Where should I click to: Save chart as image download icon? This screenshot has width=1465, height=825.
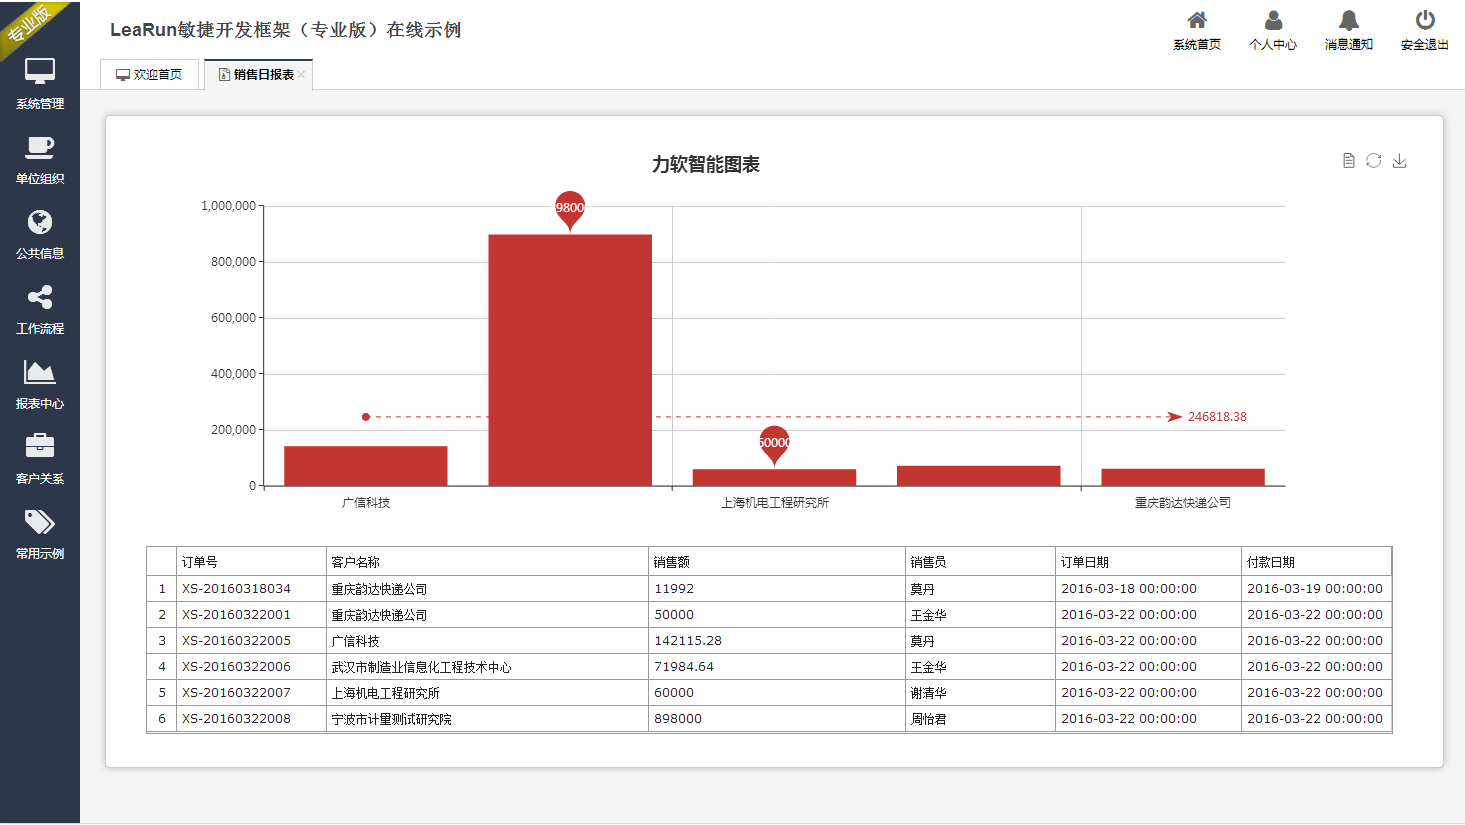[x=1399, y=160]
